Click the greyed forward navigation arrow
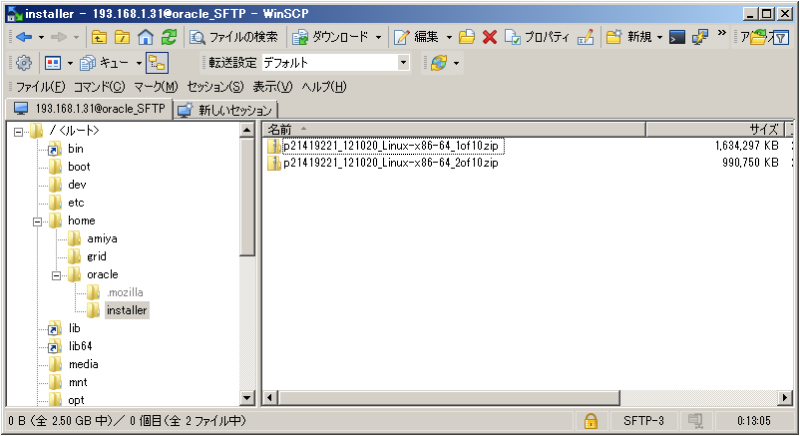The width and height of the screenshot is (800, 436). click(59, 37)
